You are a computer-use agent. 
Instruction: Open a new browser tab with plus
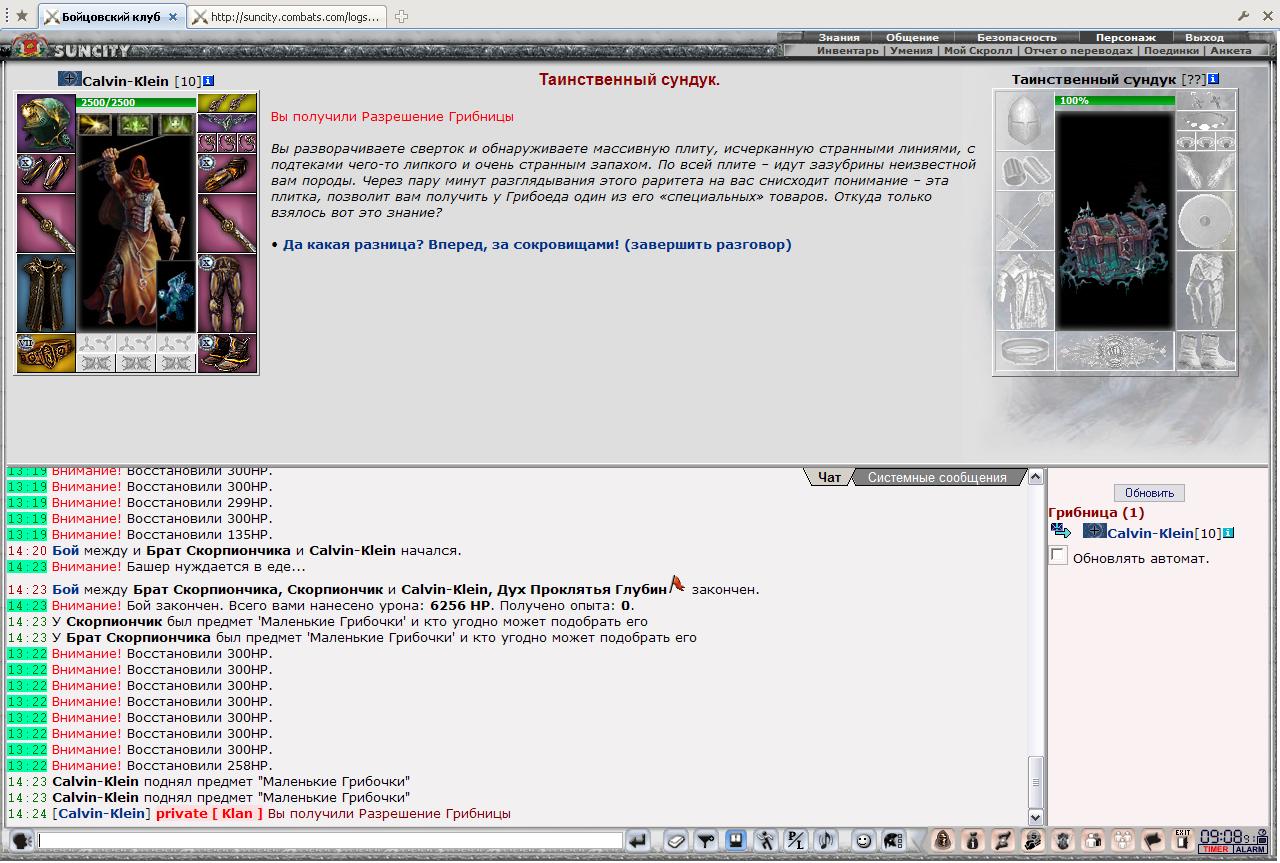point(401,16)
